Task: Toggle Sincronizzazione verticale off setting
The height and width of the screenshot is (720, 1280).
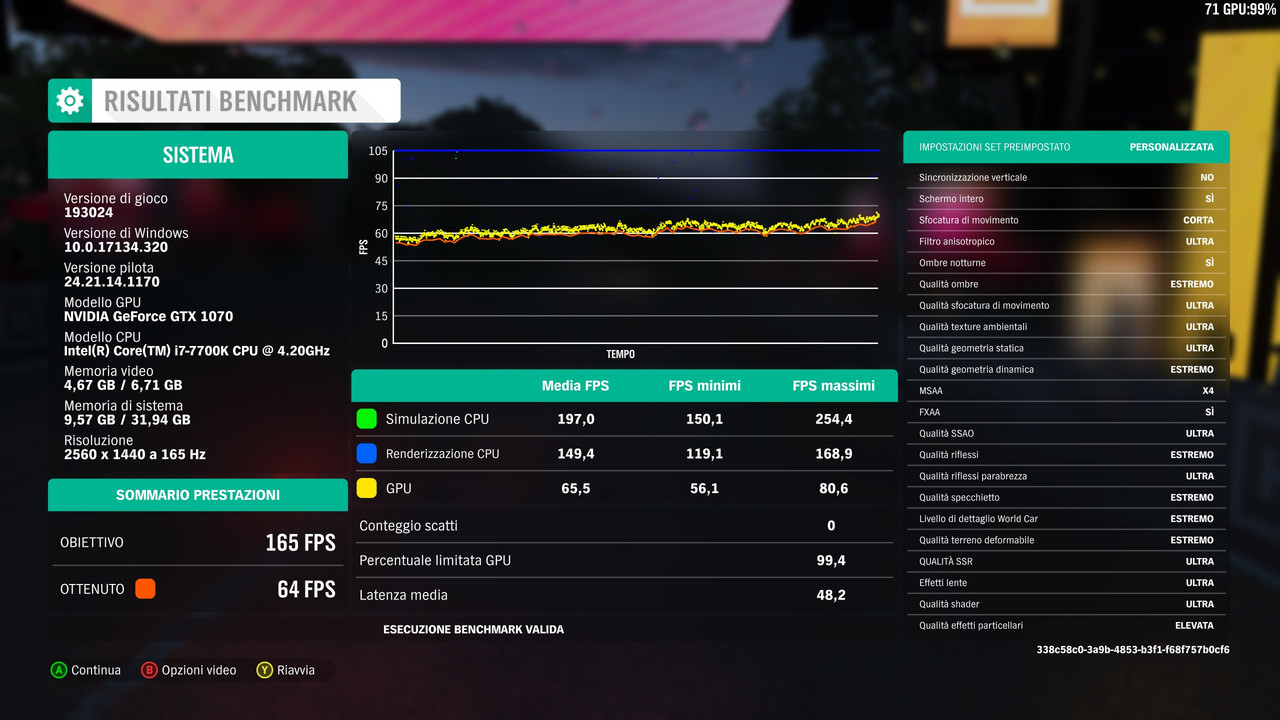Action: click(x=1066, y=177)
